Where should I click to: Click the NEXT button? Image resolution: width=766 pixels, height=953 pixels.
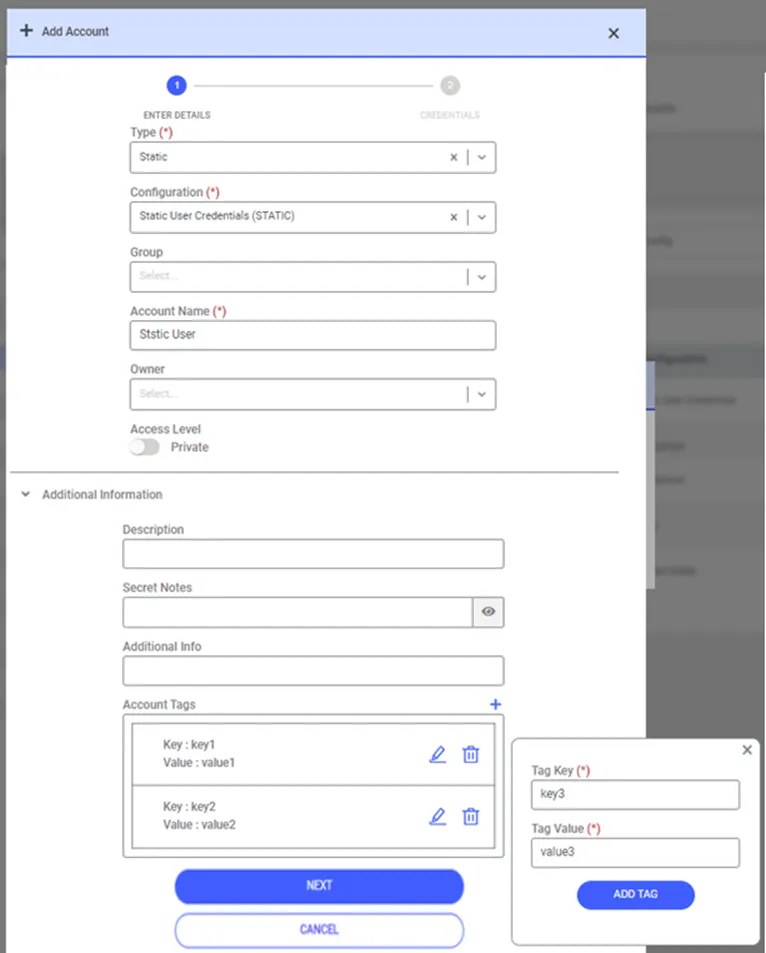click(x=319, y=886)
